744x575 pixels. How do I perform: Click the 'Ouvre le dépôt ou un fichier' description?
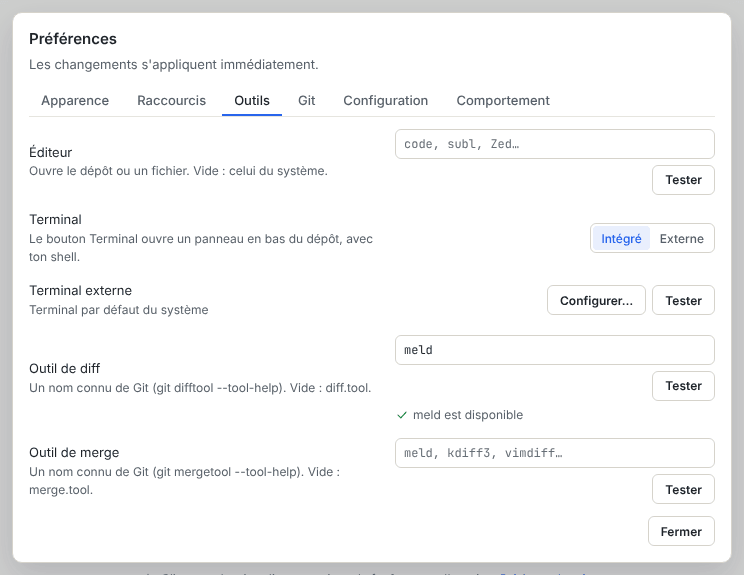178,171
